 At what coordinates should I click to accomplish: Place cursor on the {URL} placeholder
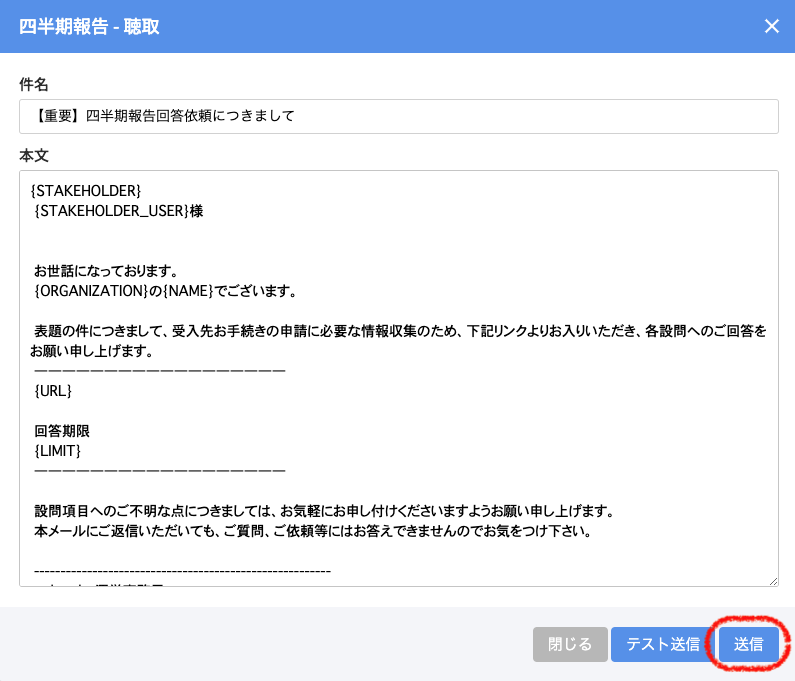[x=53, y=391]
